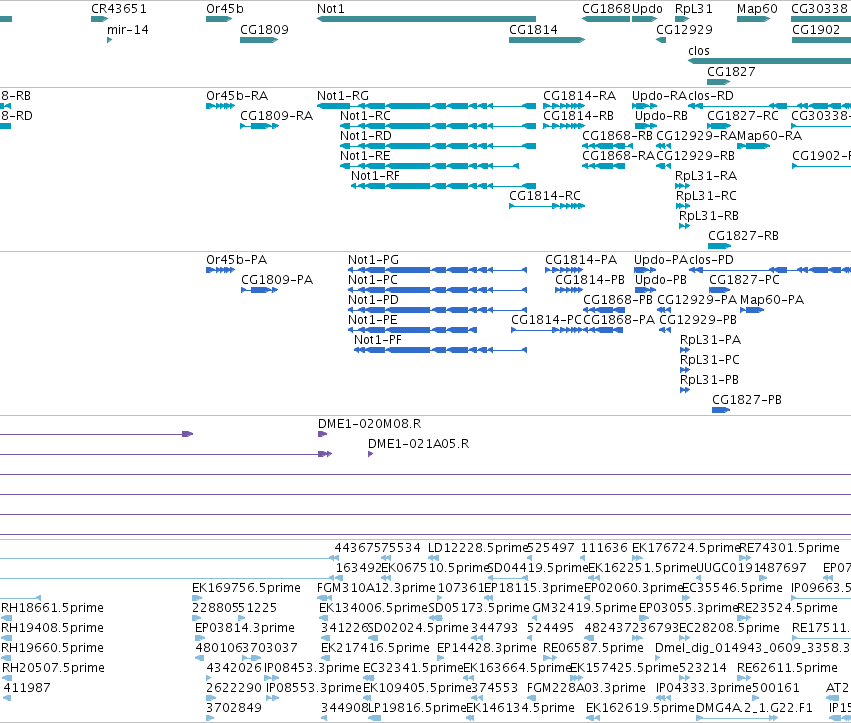Click the CG1814-RA transcript label
The image size is (851, 723).
[580, 96]
